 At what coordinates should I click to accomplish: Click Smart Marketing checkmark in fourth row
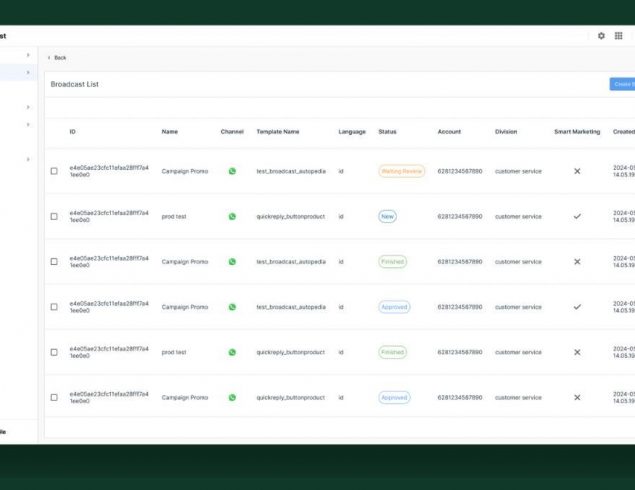coord(577,307)
